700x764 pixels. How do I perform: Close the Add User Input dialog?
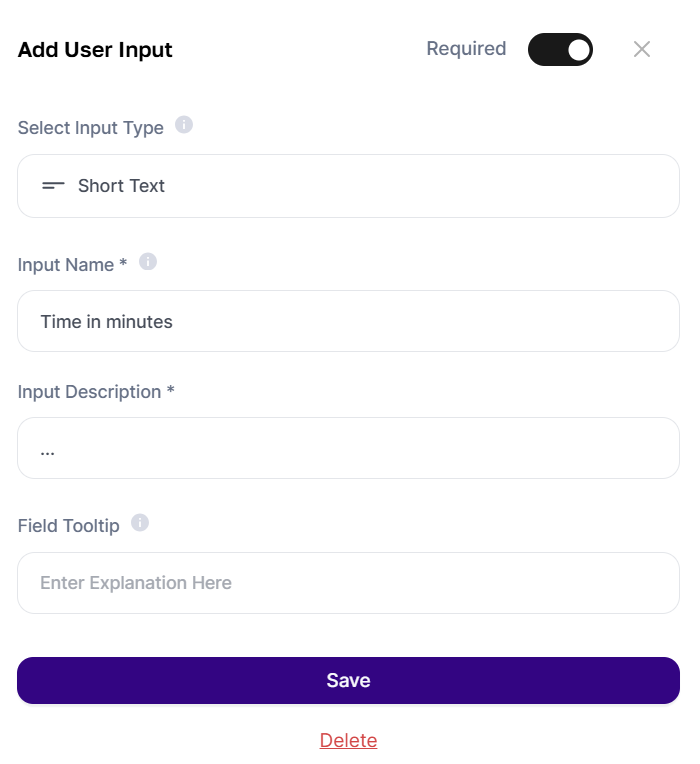(x=642, y=49)
